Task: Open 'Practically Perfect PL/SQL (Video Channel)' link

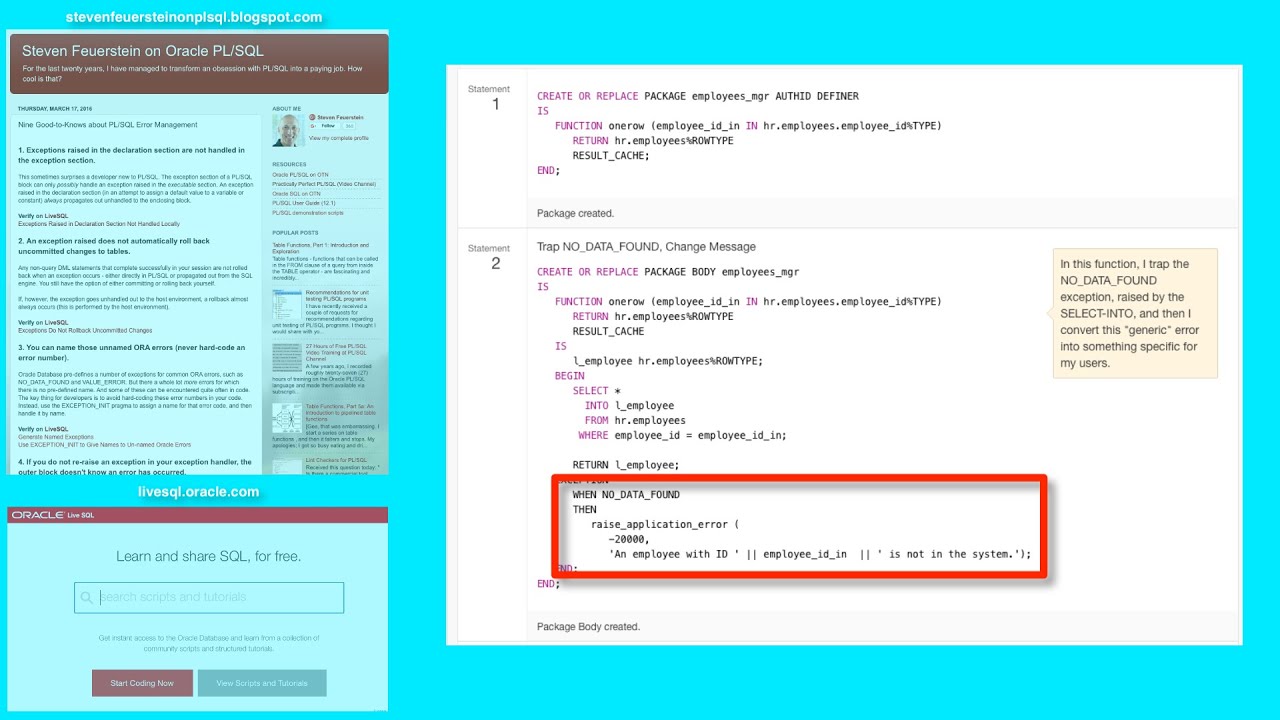Action: point(324,184)
